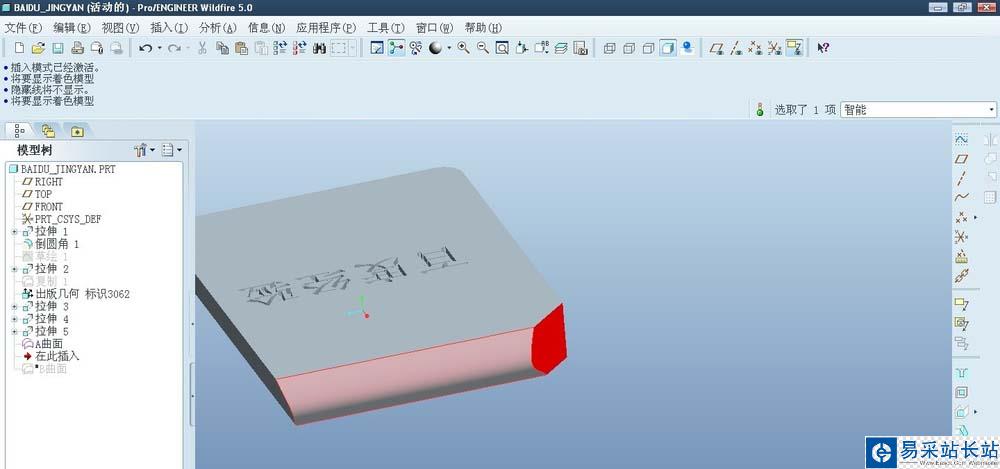The width and height of the screenshot is (1000, 469).
Task: Select 倒圆角 1 in the model tree
Action: [51, 244]
